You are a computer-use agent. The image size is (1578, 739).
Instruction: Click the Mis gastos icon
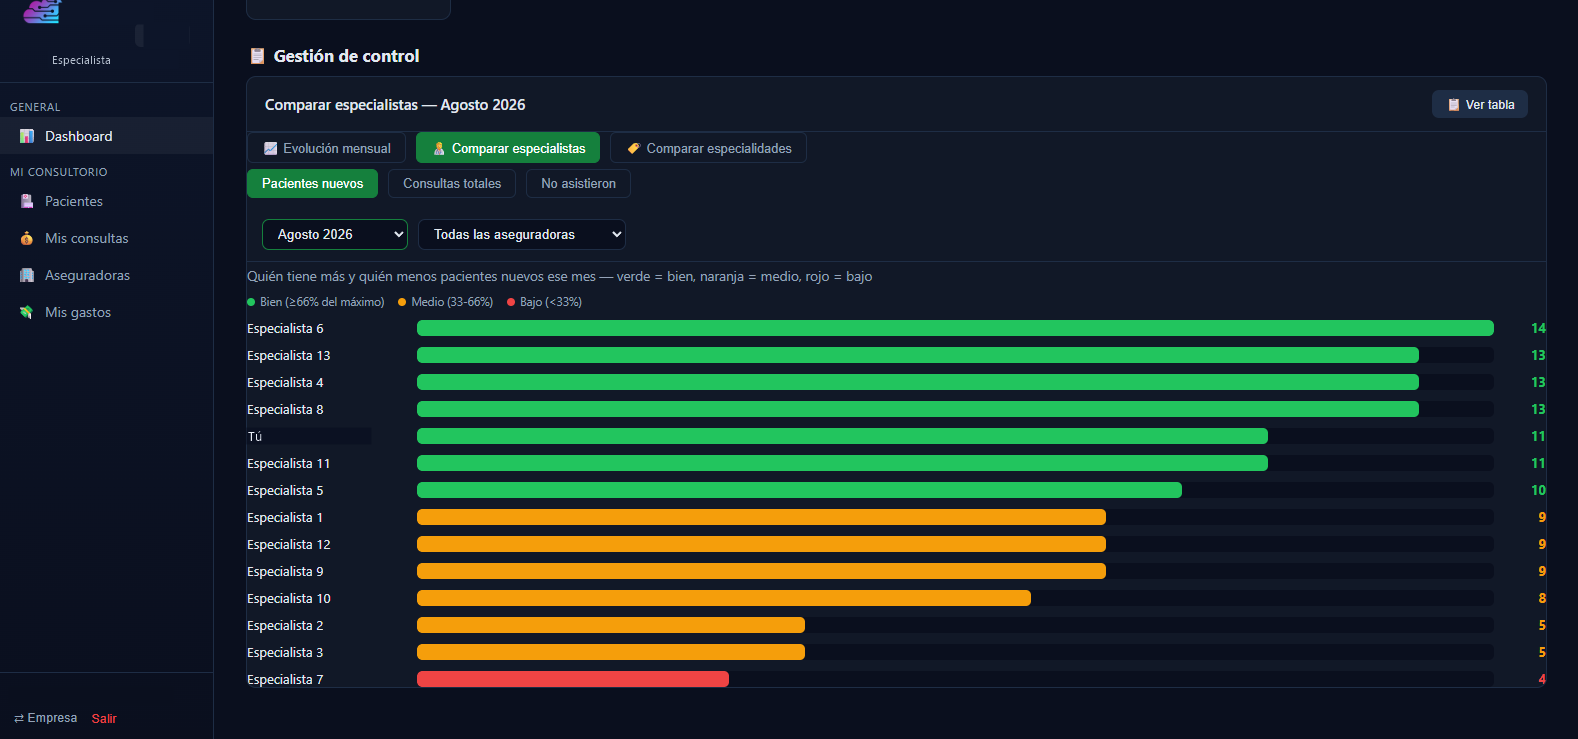(27, 312)
